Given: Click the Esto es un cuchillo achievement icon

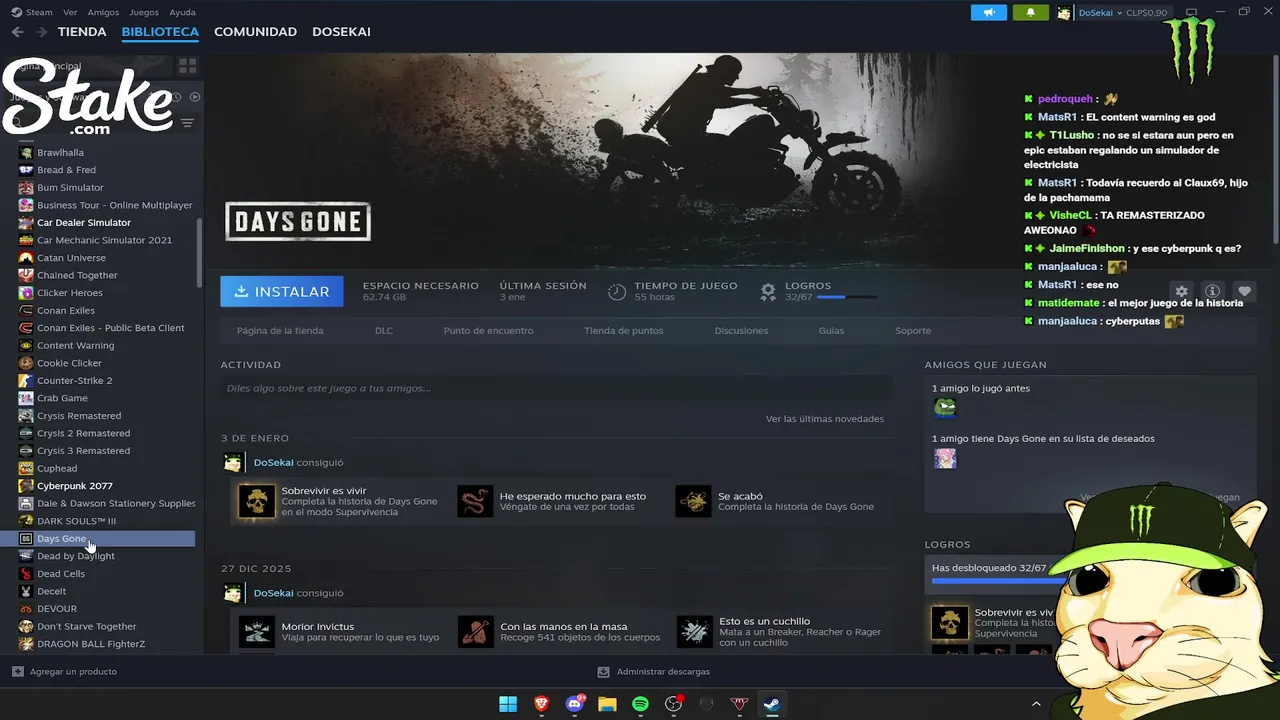Looking at the screenshot, I should point(693,631).
